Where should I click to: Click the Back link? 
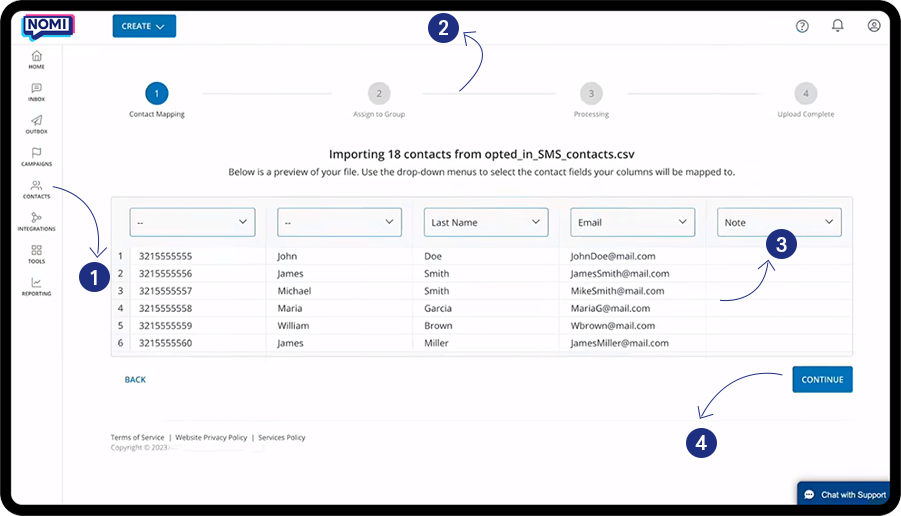[135, 380]
